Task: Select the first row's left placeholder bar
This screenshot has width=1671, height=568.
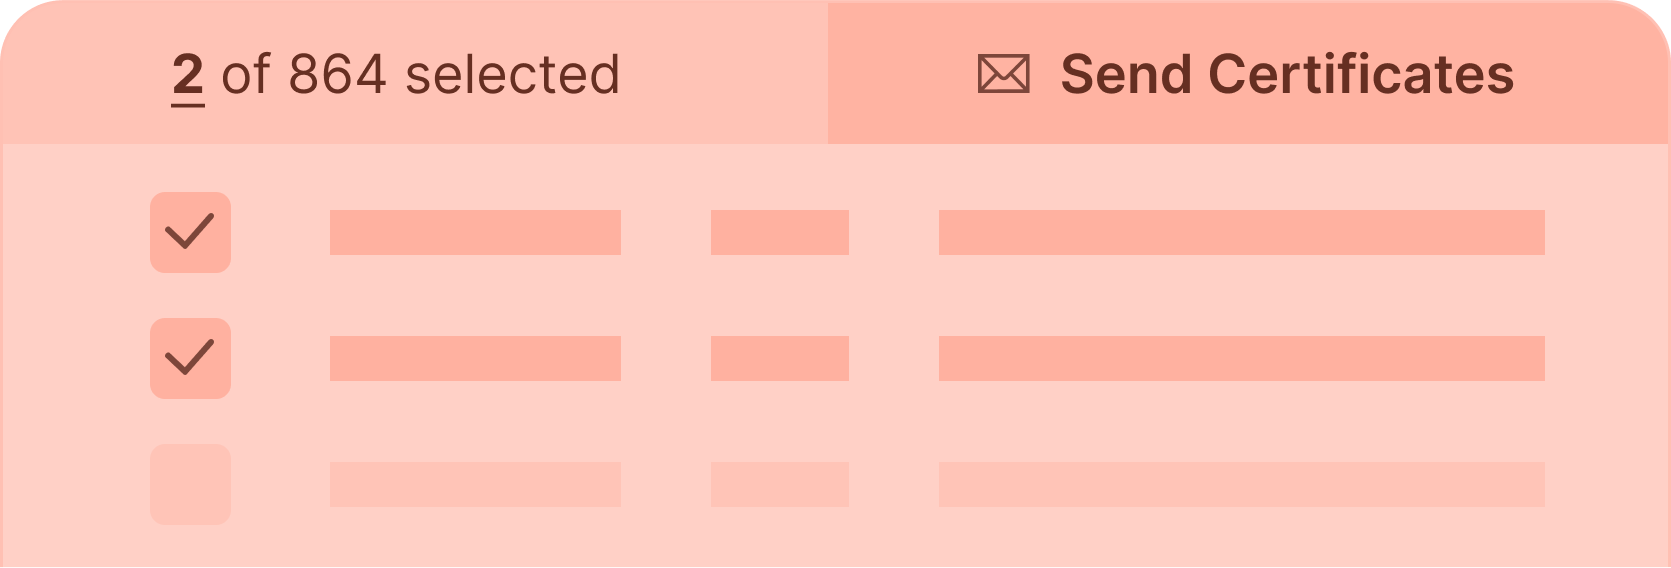Action: point(475,232)
